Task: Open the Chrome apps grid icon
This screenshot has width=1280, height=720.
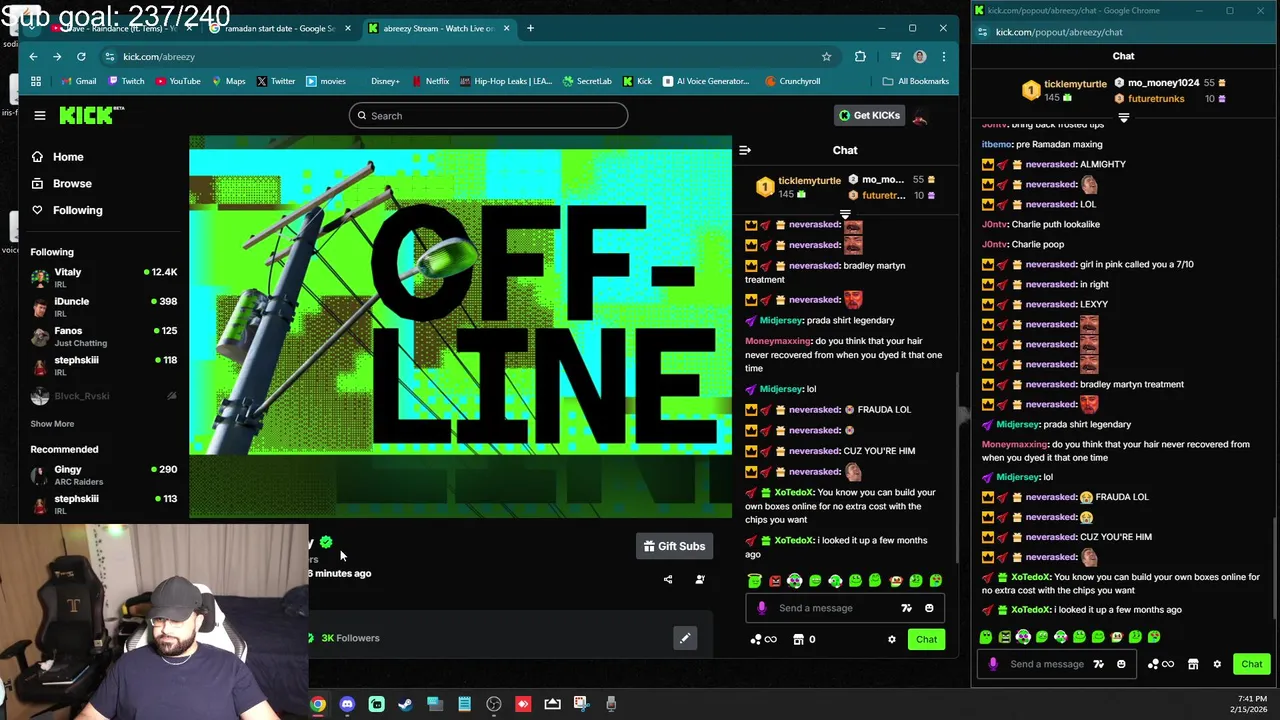Action: (x=36, y=81)
